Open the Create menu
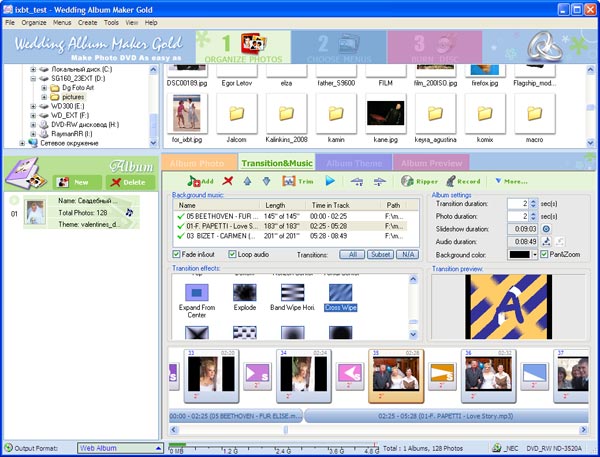Image resolution: width=600 pixels, height=457 pixels. pos(87,23)
